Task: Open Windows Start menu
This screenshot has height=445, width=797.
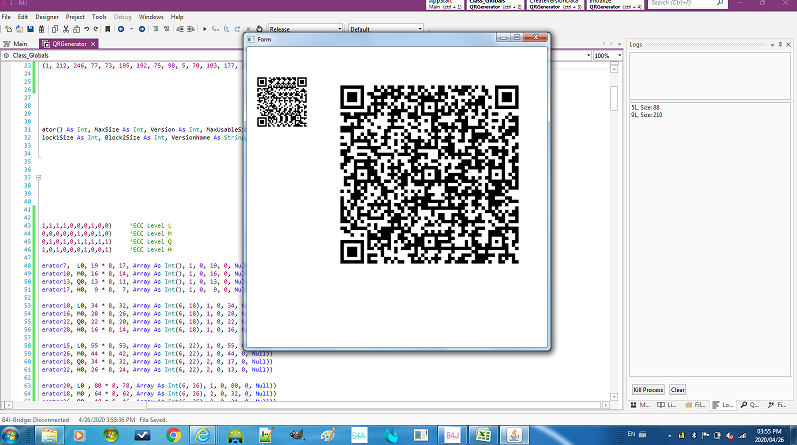Action: point(10,435)
